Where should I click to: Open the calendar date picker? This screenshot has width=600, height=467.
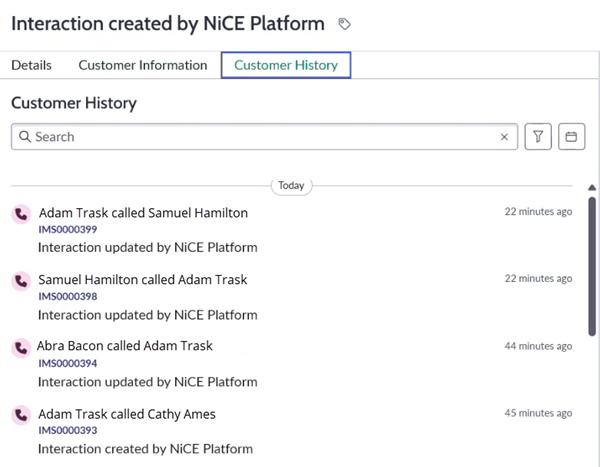[x=571, y=137]
